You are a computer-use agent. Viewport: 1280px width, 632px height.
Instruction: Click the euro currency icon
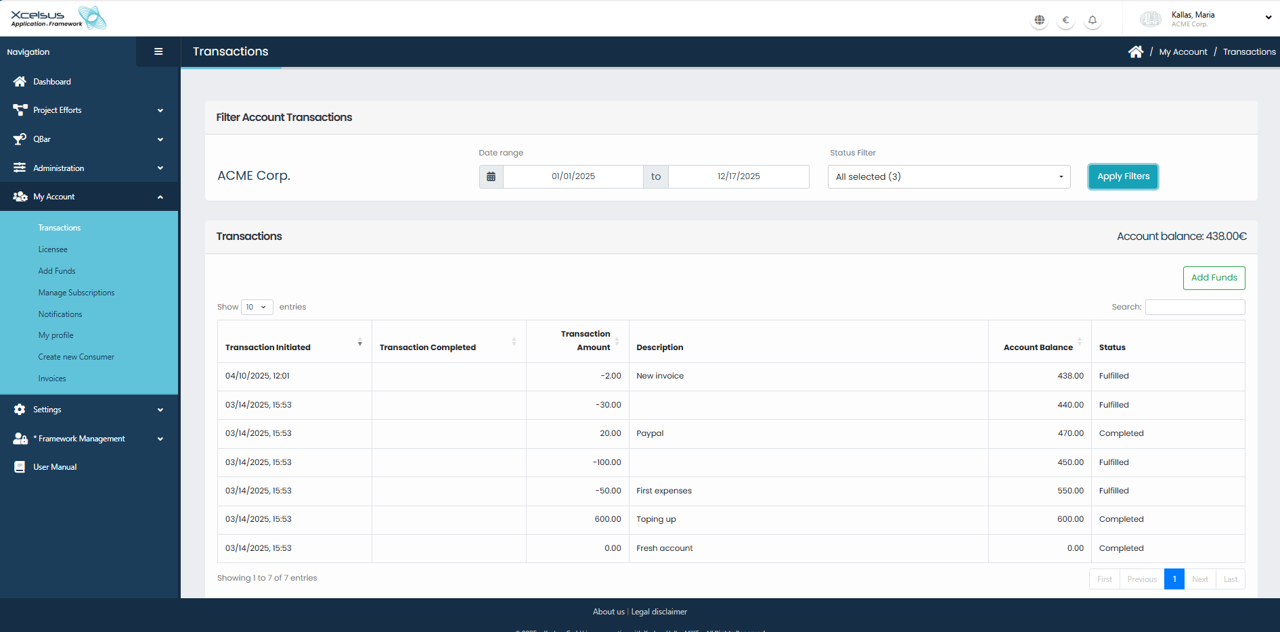tap(1066, 20)
